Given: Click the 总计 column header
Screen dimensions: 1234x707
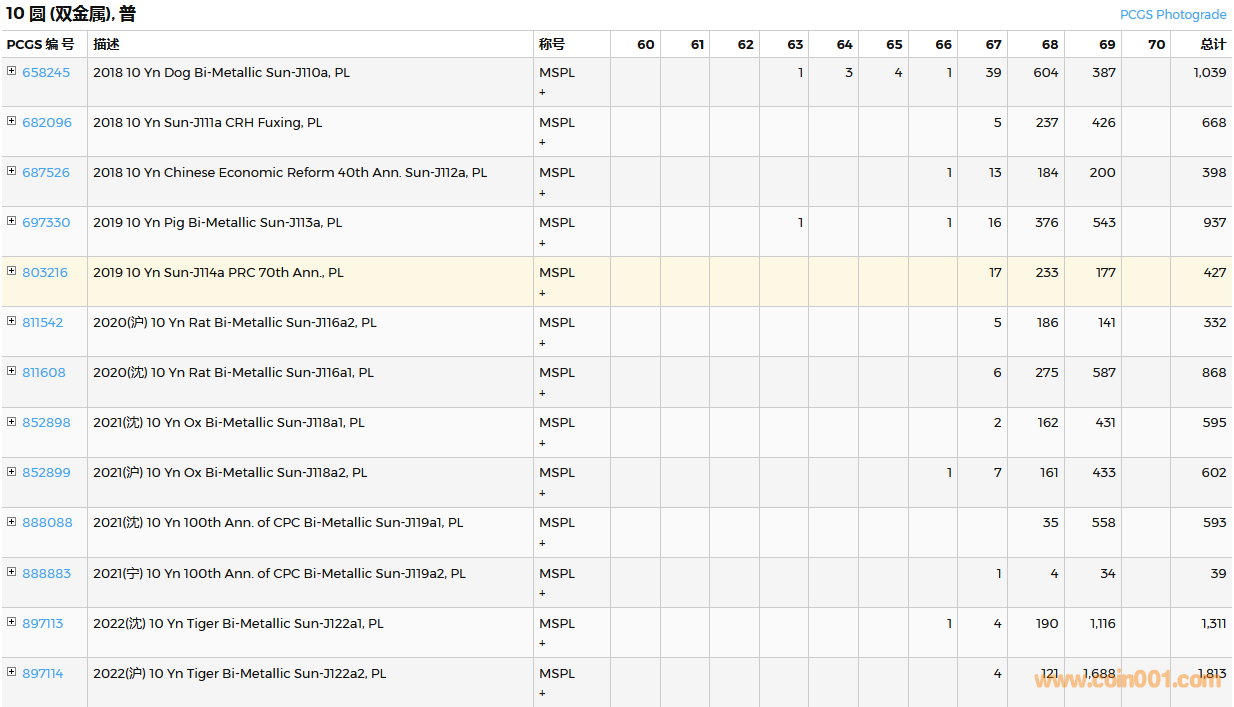Looking at the screenshot, I should [x=1212, y=44].
